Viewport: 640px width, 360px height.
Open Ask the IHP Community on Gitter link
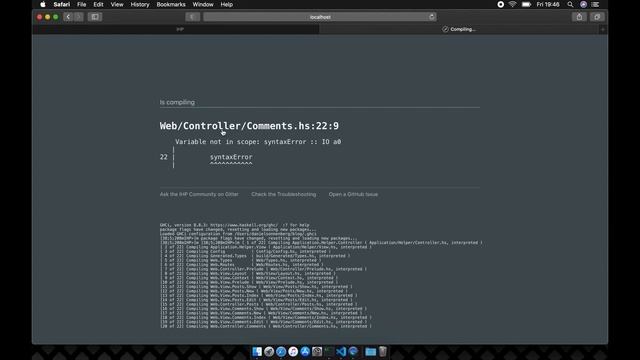coord(199,194)
